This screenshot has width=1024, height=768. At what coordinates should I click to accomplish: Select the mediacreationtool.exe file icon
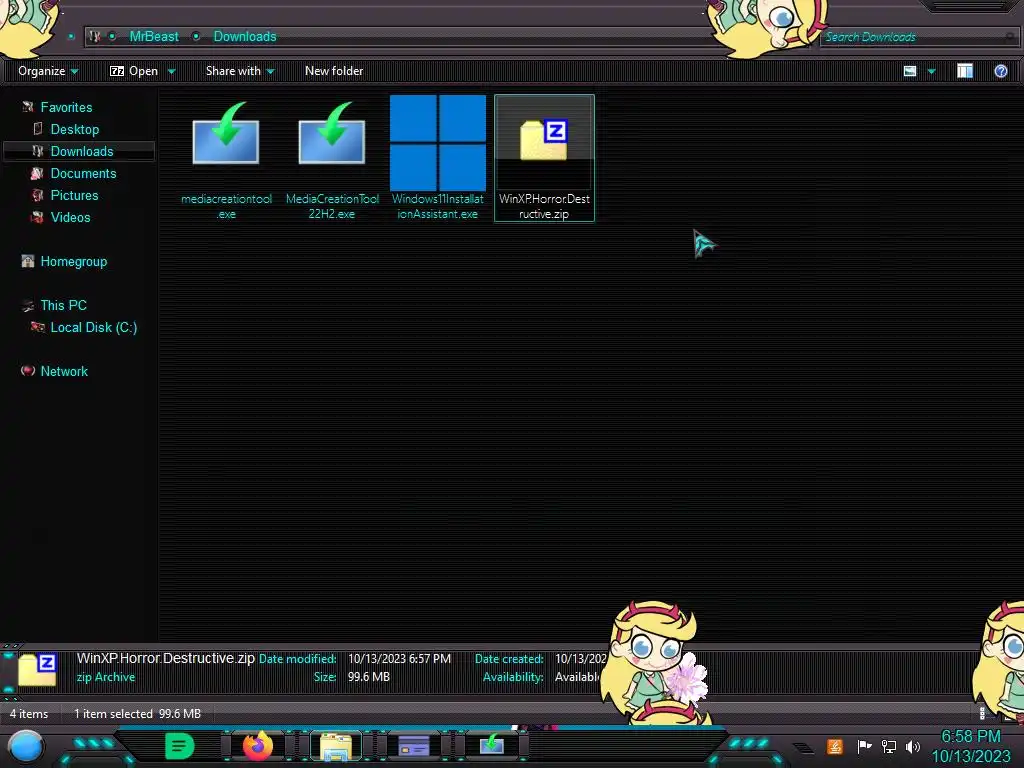[x=226, y=134]
